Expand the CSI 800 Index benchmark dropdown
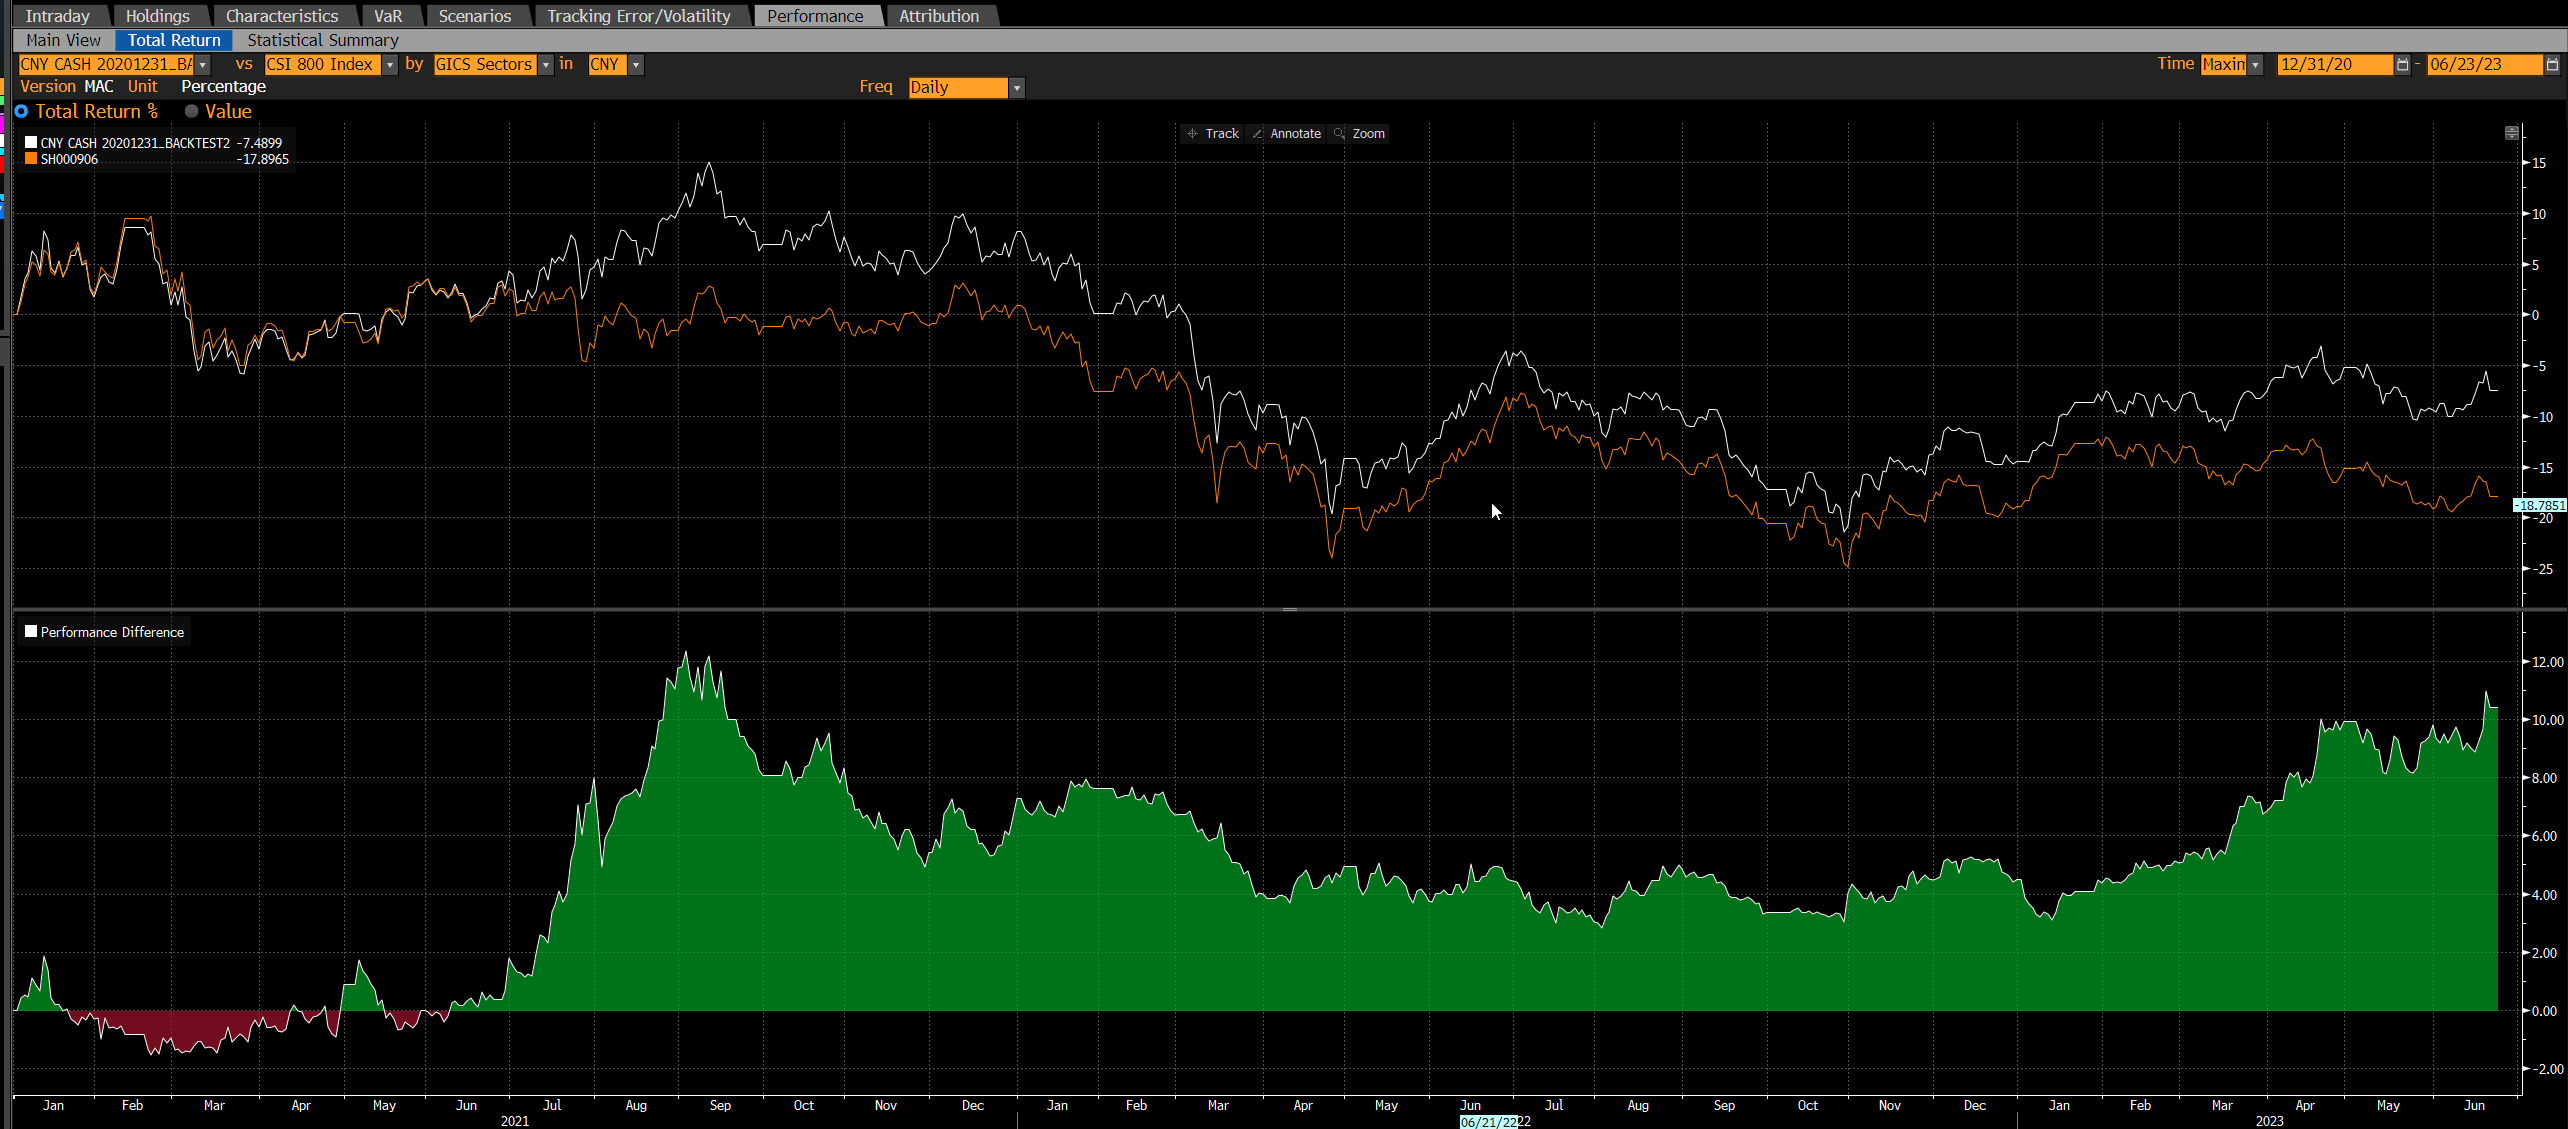 click(390, 64)
